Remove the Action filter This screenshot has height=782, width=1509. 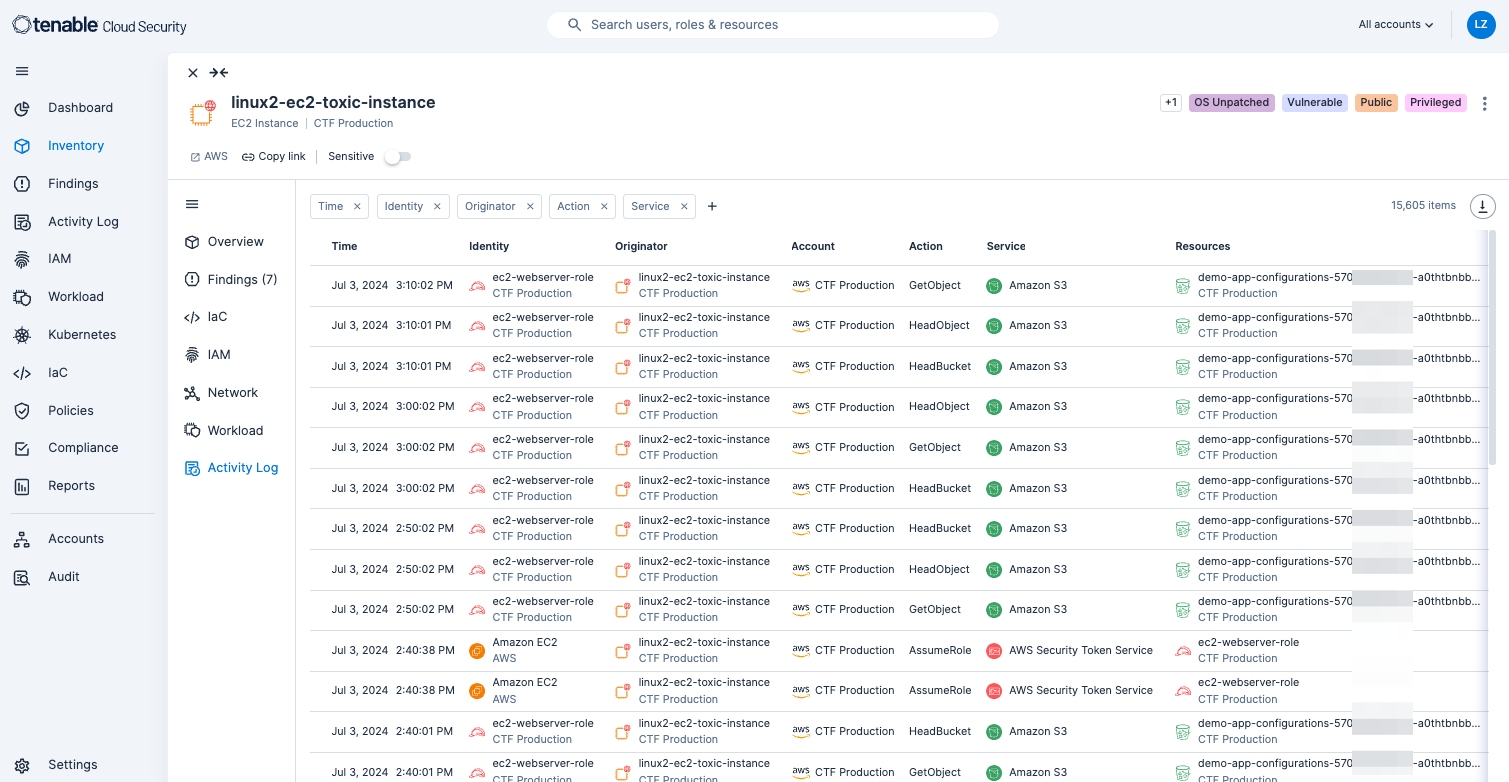604,206
